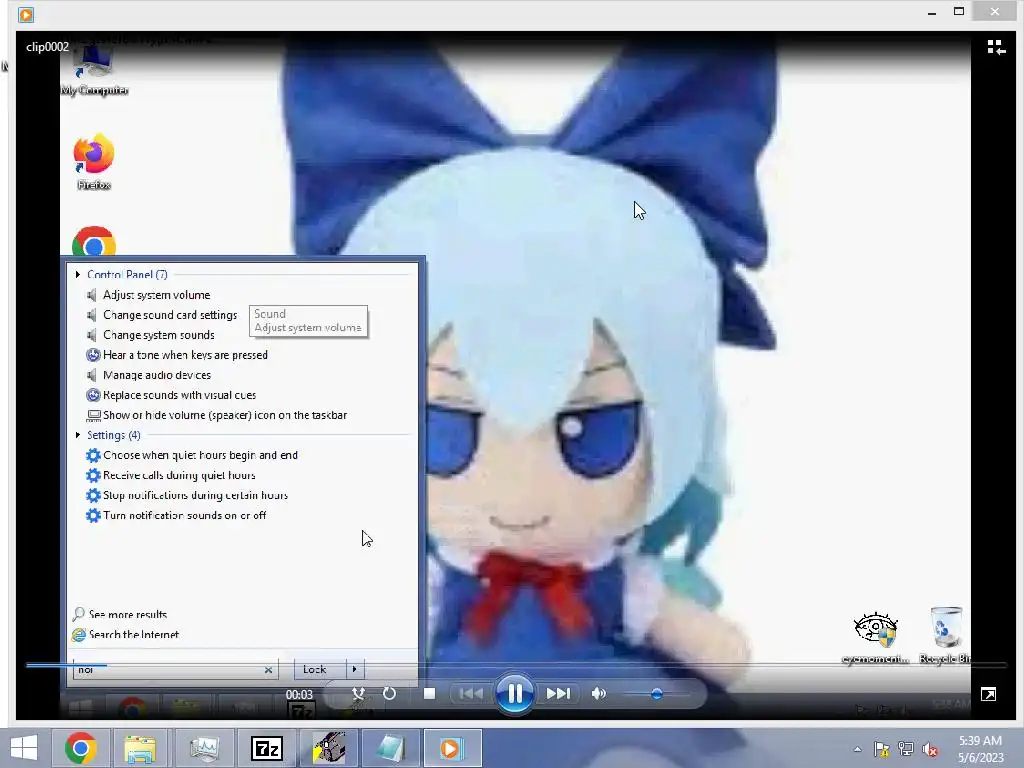Click Receive calls during quiet hours
The width and height of the screenshot is (1024, 768).
point(179,475)
